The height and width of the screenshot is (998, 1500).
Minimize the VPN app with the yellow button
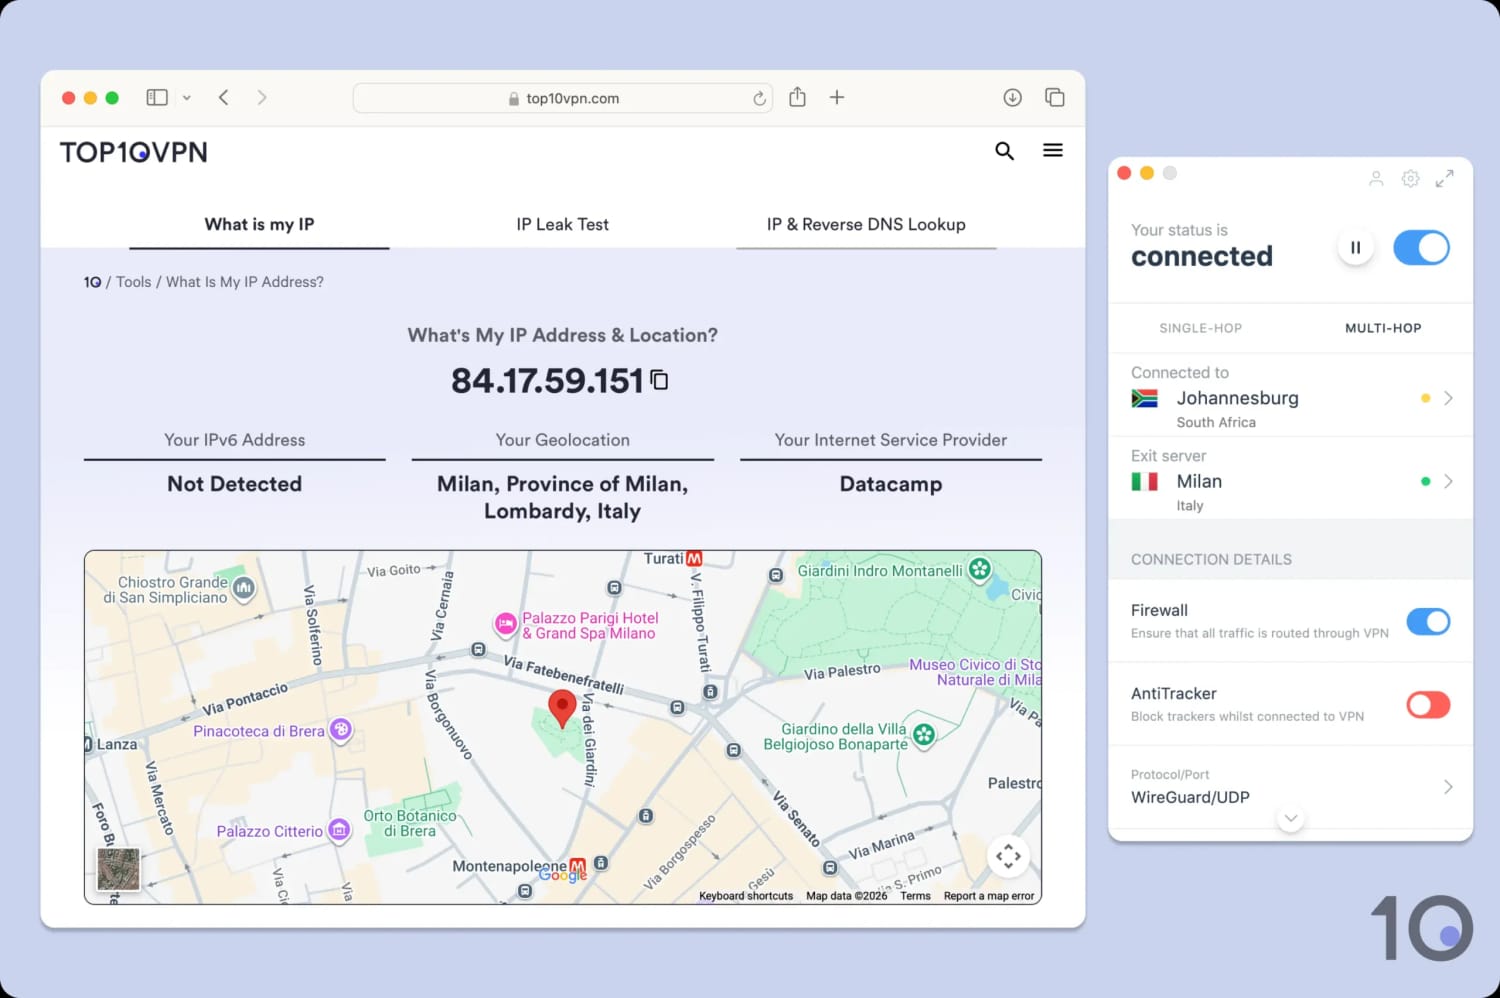1147,173
